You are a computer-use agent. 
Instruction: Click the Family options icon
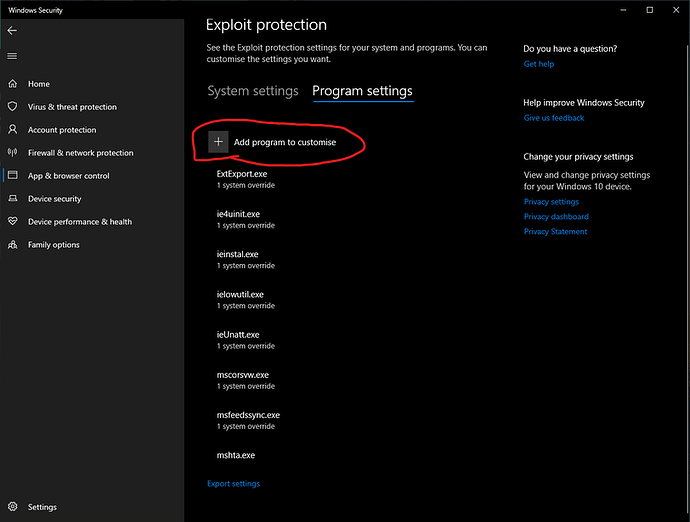(12, 245)
